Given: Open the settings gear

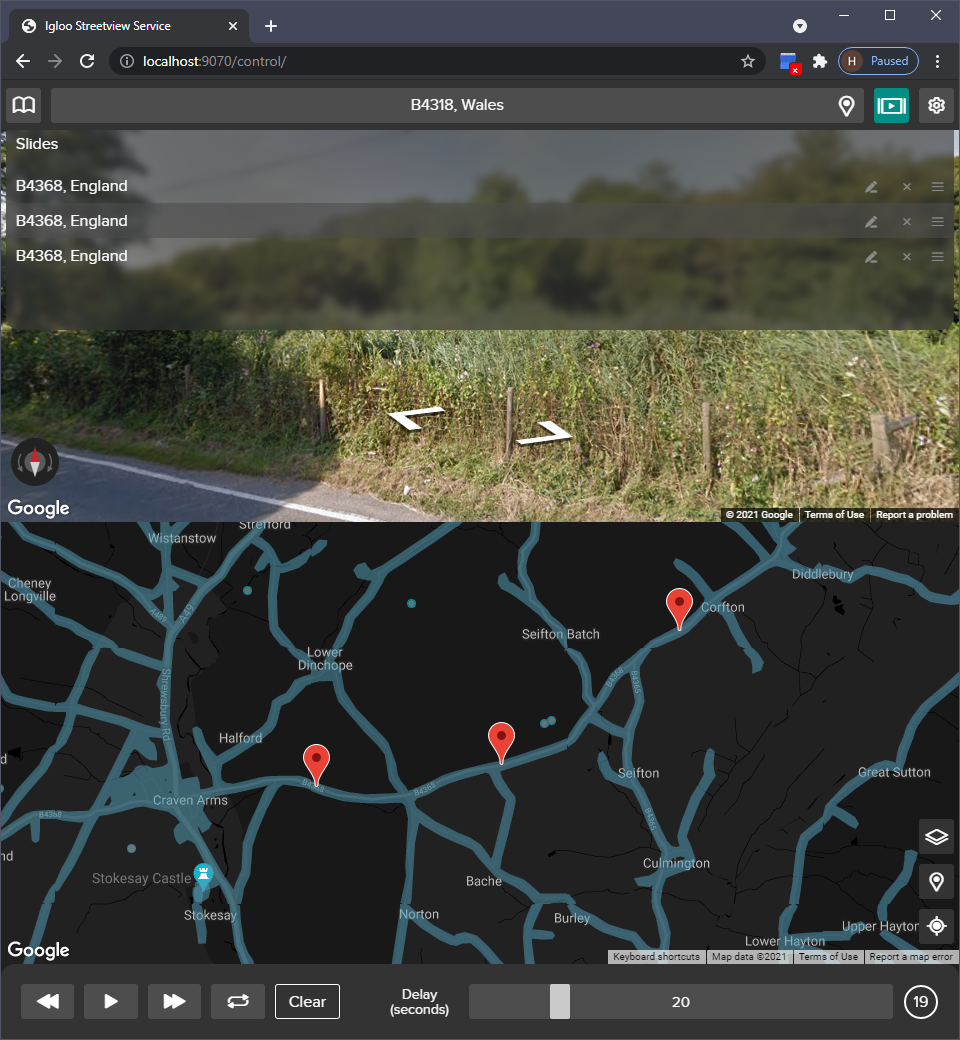Looking at the screenshot, I should [x=936, y=105].
